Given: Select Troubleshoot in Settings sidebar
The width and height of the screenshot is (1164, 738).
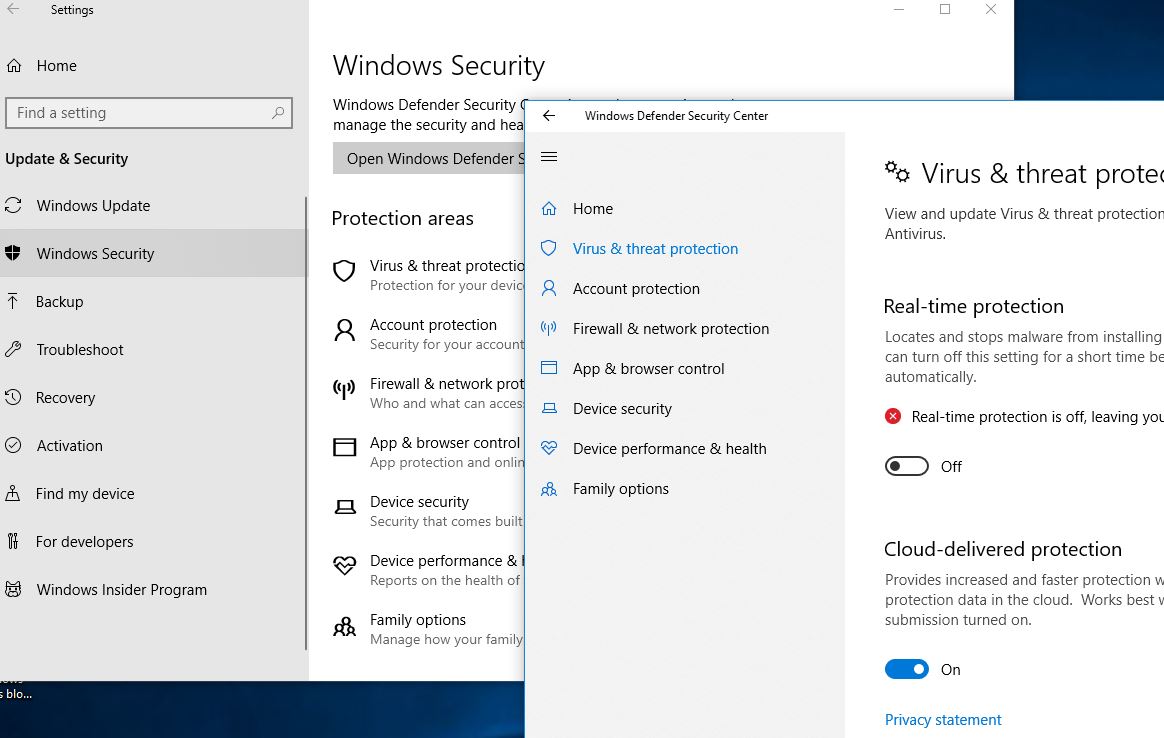Looking at the screenshot, I should pyautogui.click(x=80, y=350).
